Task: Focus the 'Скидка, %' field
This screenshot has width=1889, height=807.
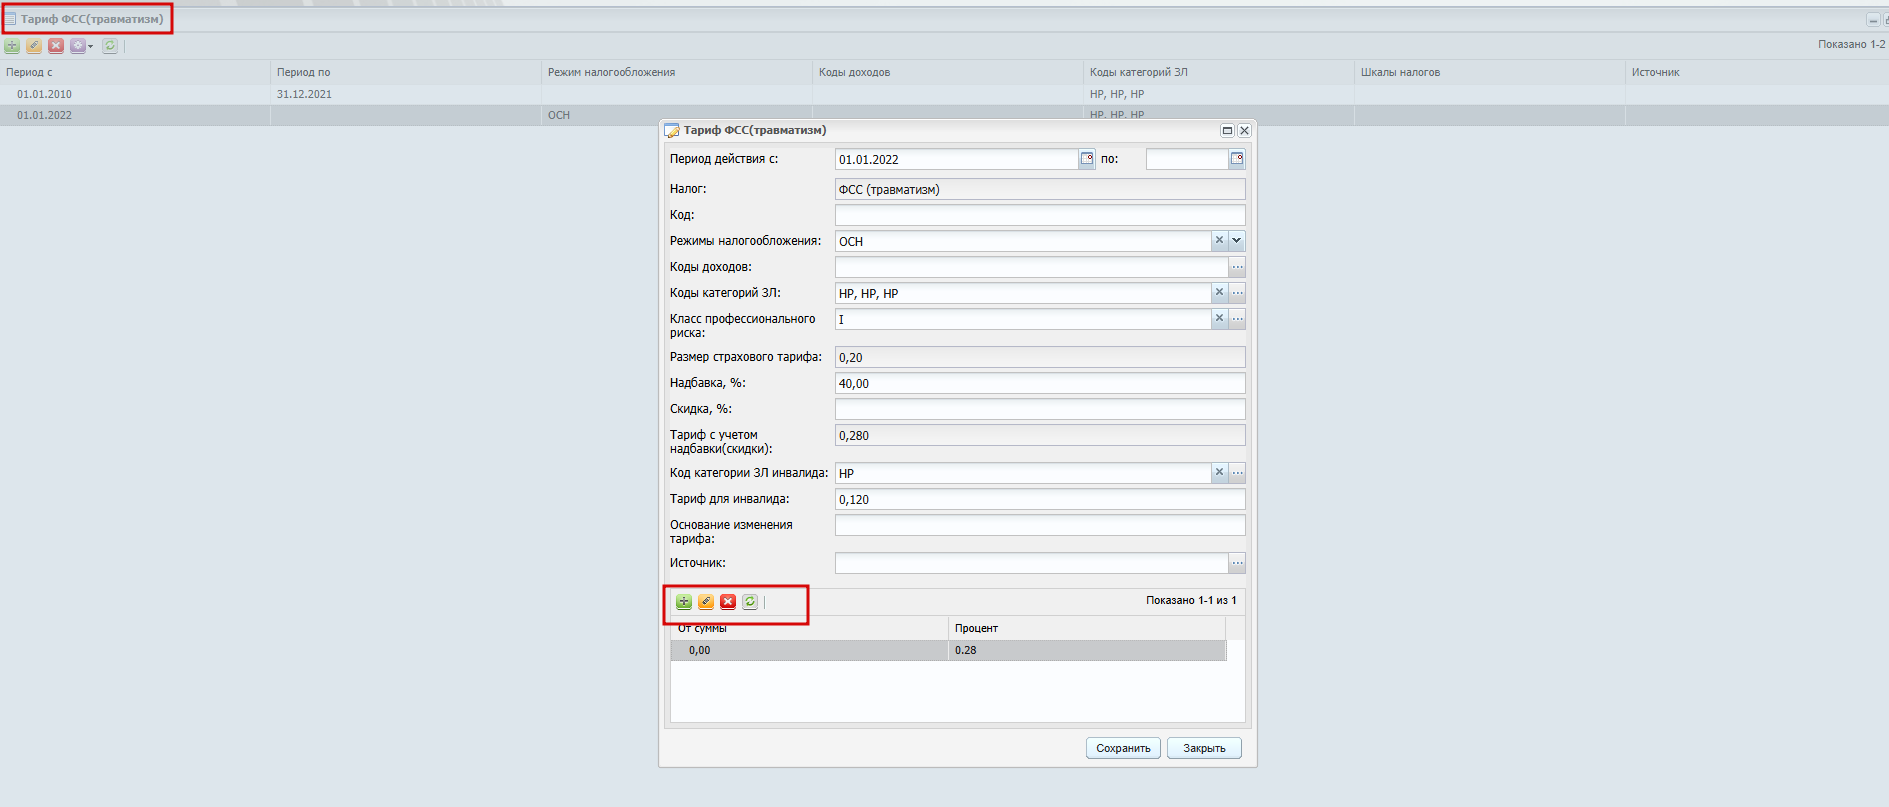Action: point(1040,409)
